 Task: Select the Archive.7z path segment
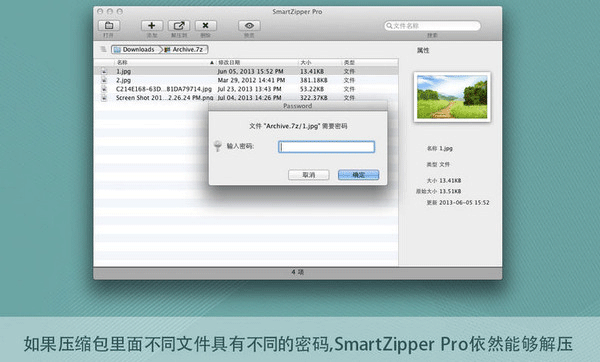click(x=184, y=49)
